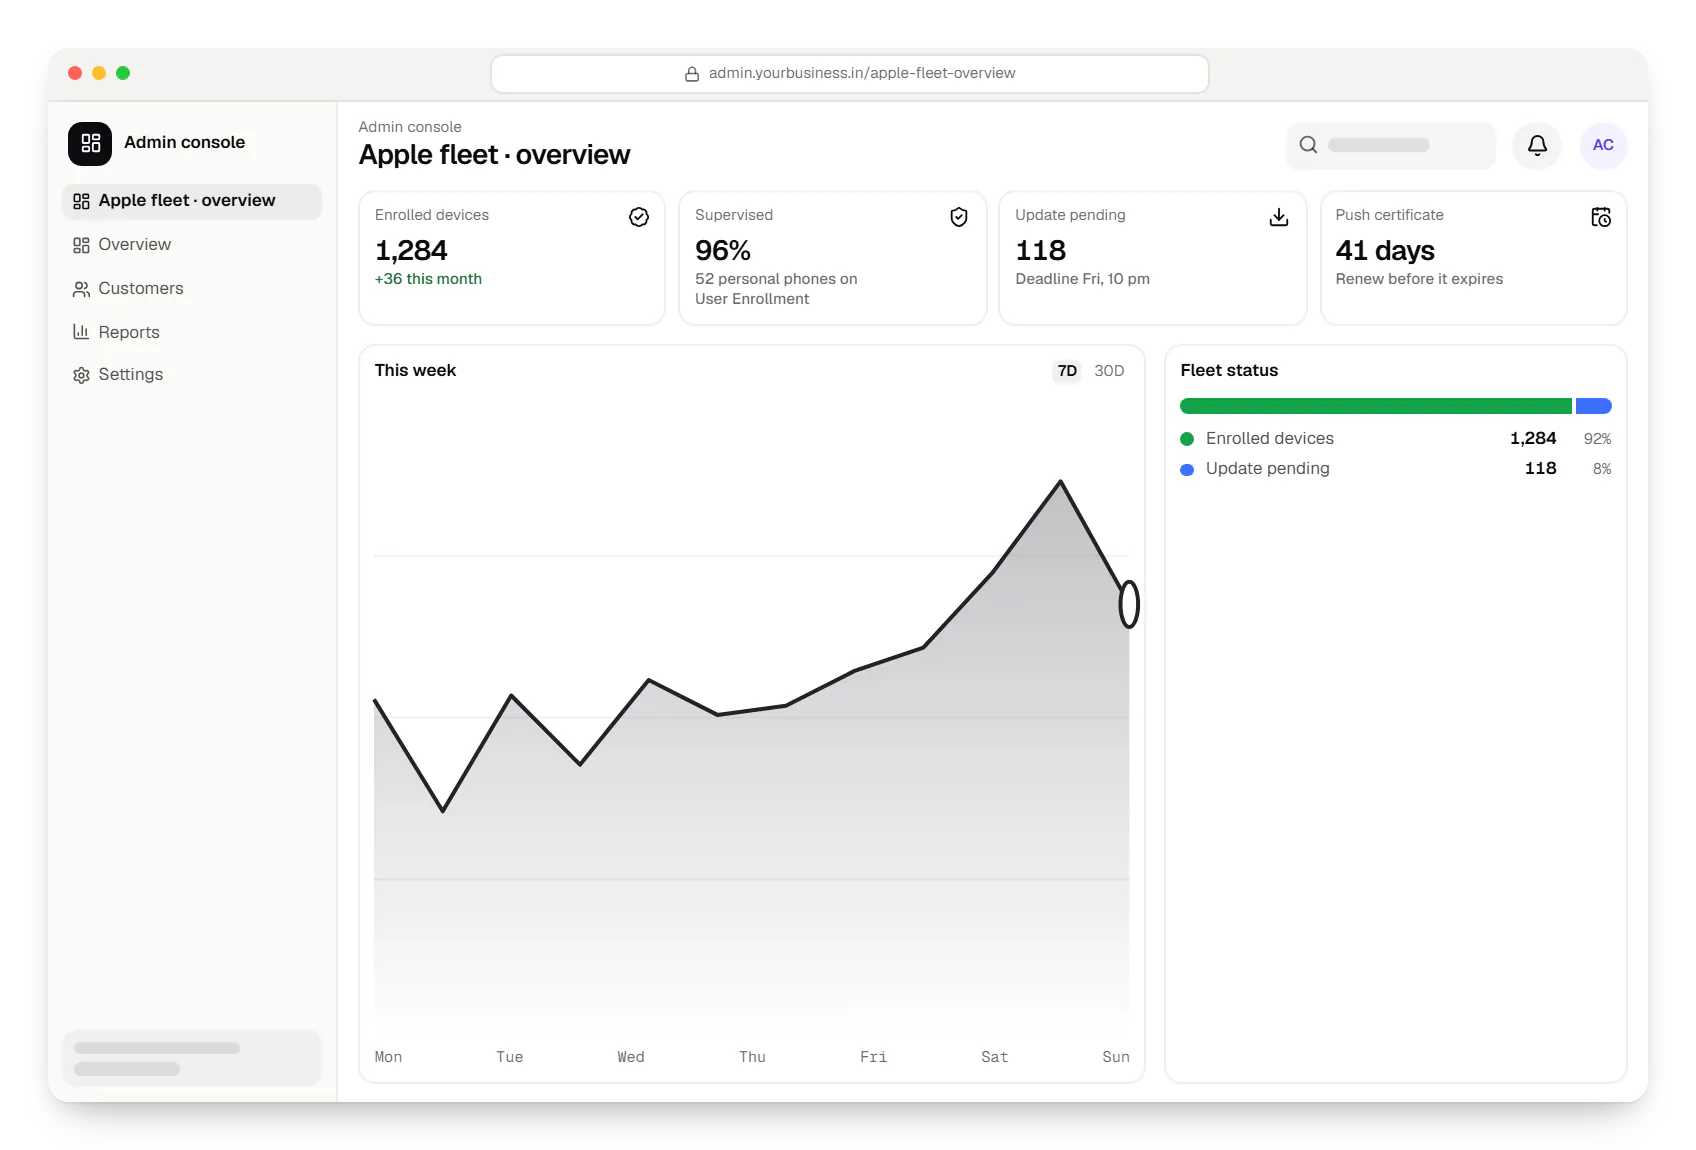Screen dimensions: 1696x1150
Task: Click the 'This week' chart heading
Action: pos(415,370)
